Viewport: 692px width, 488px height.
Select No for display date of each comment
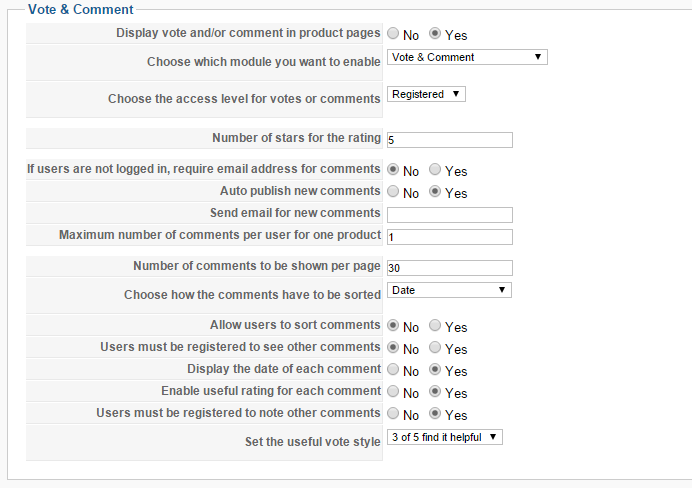pyautogui.click(x=393, y=370)
